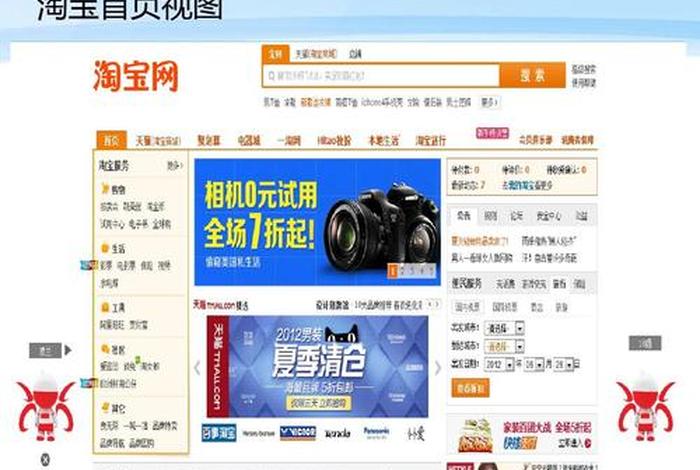Image resolution: width=700 pixels, height=470 pixels.
Task: Open the 会员俱乐部 link
Action: pyautogui.click(x=535, y=140)
